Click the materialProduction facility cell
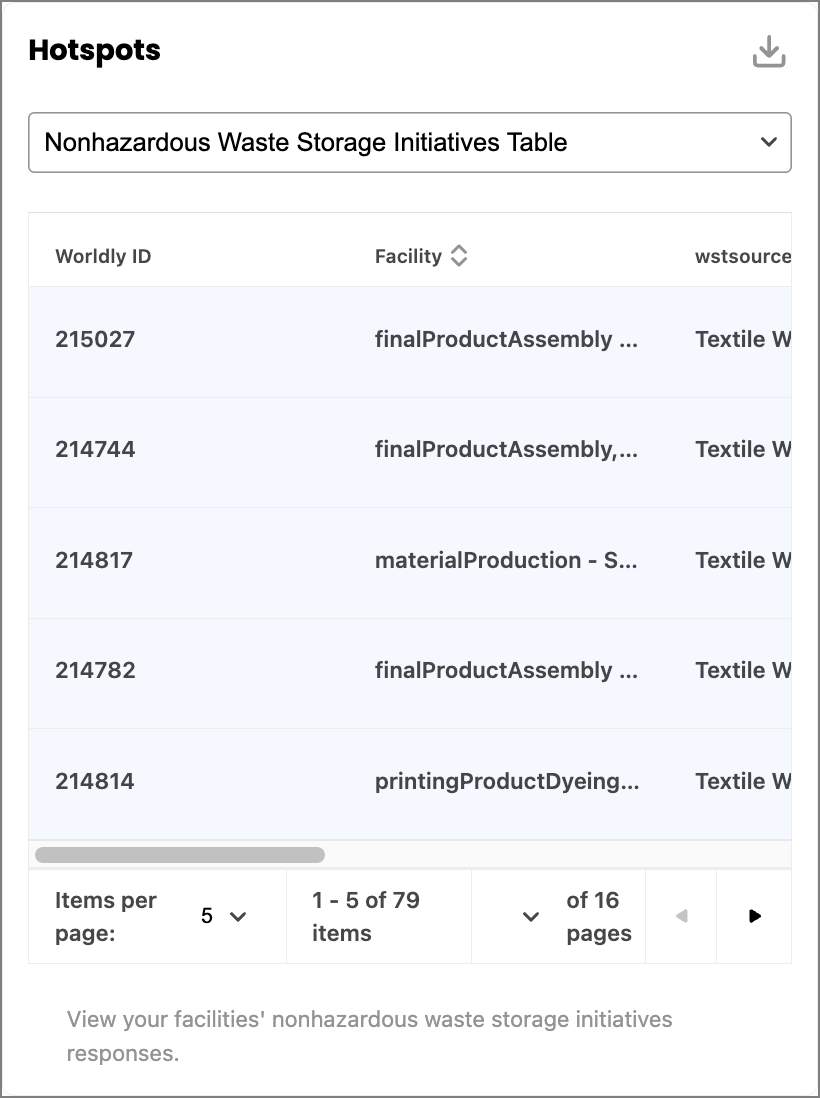Image resolution: width=820 pixels, height=1098 pixels. (506, 560)
